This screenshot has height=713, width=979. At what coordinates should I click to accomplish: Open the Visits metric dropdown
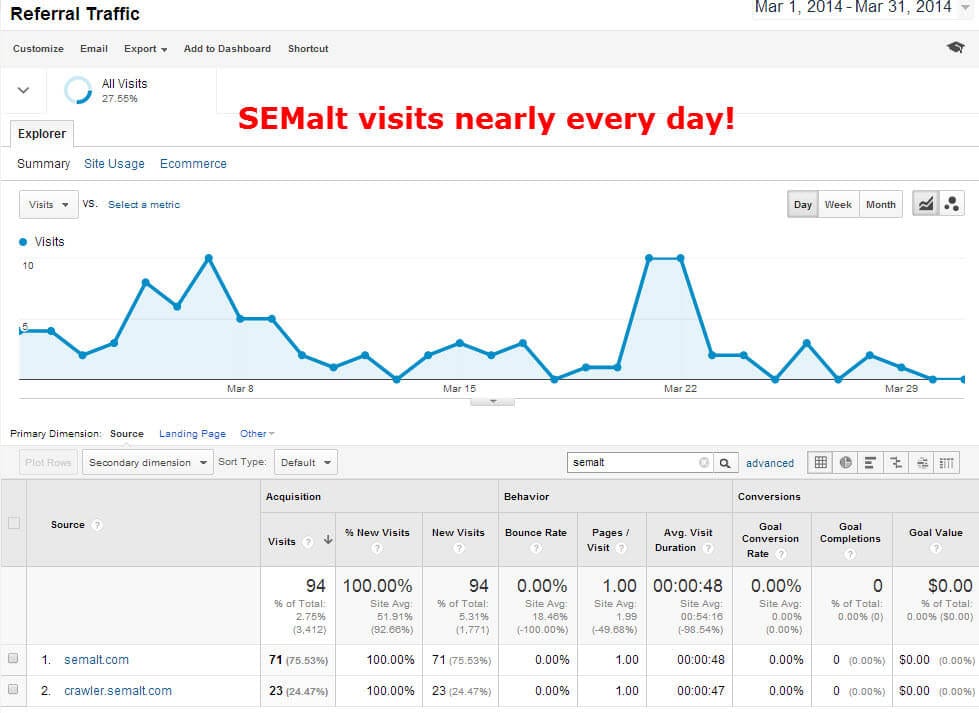[49, 204]
